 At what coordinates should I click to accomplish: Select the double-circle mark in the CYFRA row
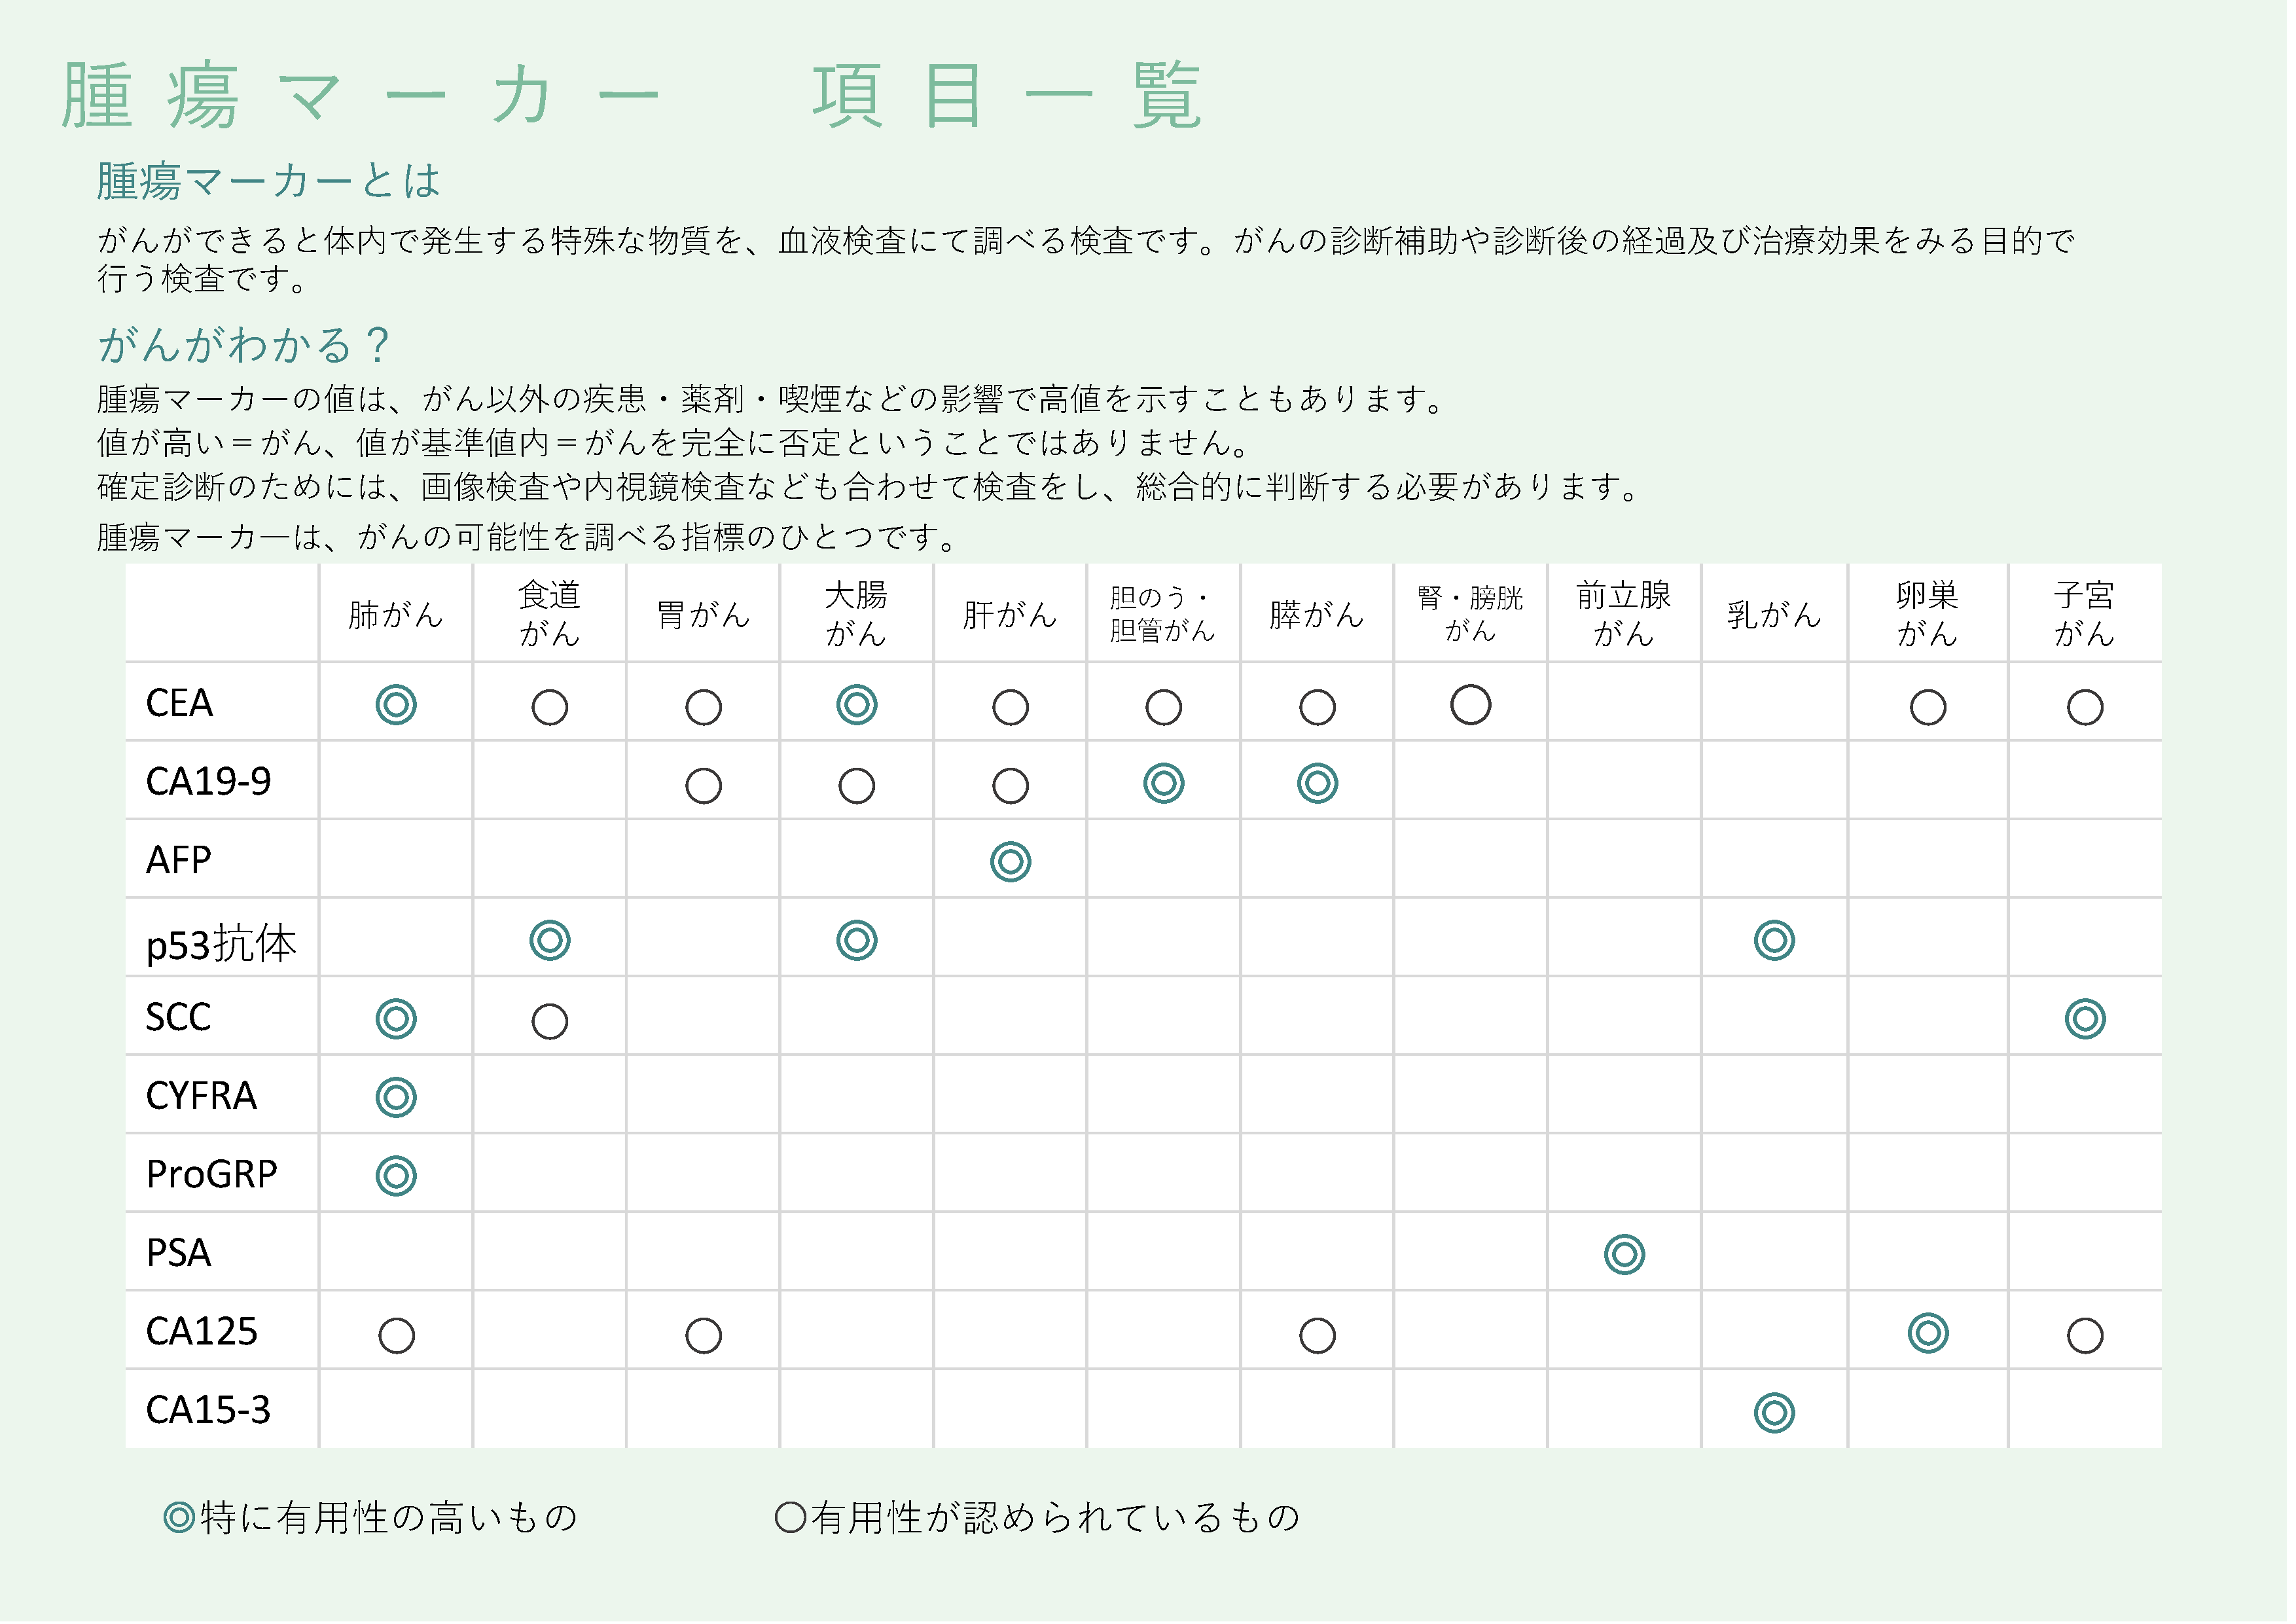(x=396, y=1098)
